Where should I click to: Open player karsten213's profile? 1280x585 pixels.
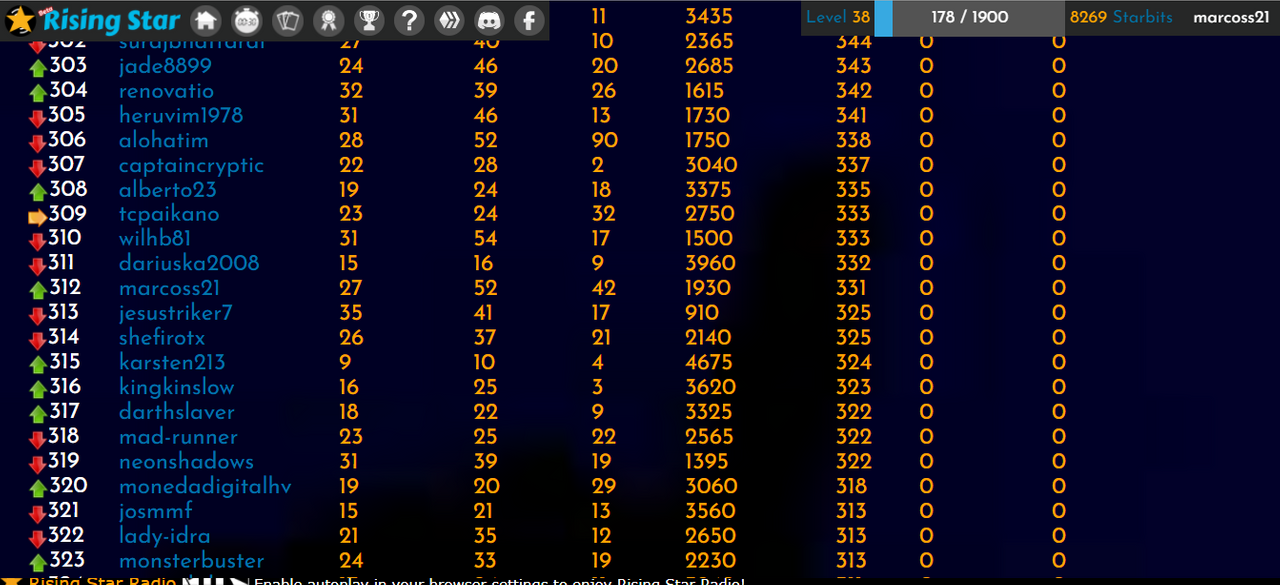[x=172, y=363]
